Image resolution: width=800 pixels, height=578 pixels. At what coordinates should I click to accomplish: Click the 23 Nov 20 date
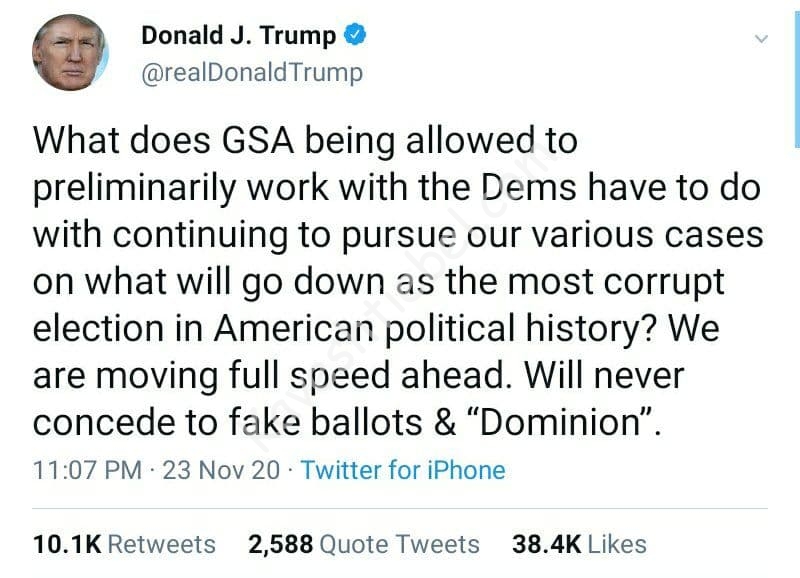(x=221, y=470)
